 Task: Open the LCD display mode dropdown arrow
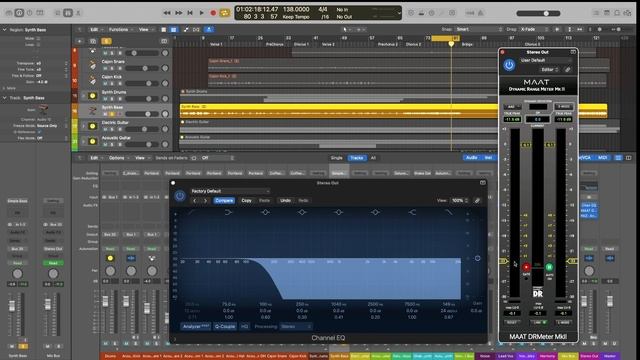(399, 13)
